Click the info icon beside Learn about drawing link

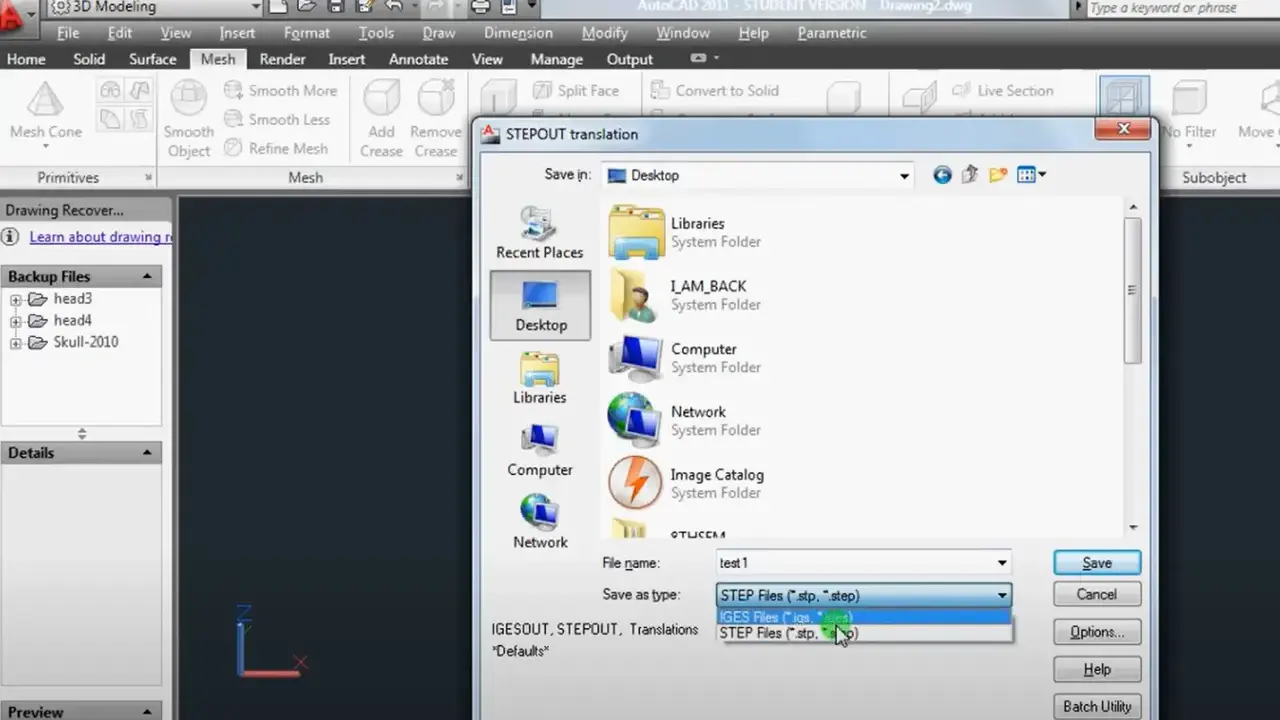tap(9, 237)
